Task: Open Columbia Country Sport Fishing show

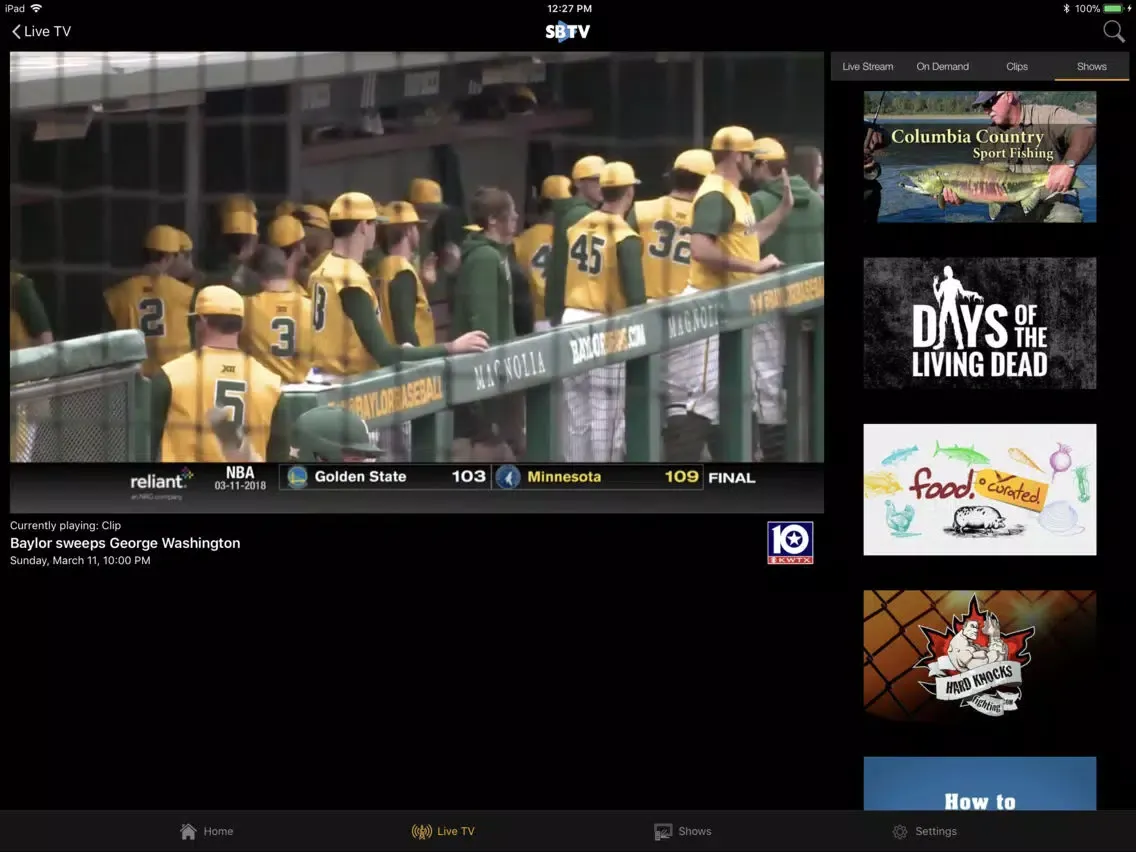Action: (x=979, y=157)
